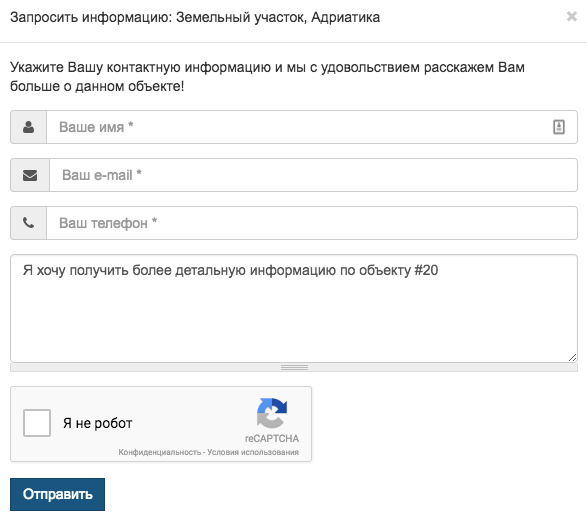Click the 'Я не робот' label text
This screenshot has width=587, height=521.
97,423
